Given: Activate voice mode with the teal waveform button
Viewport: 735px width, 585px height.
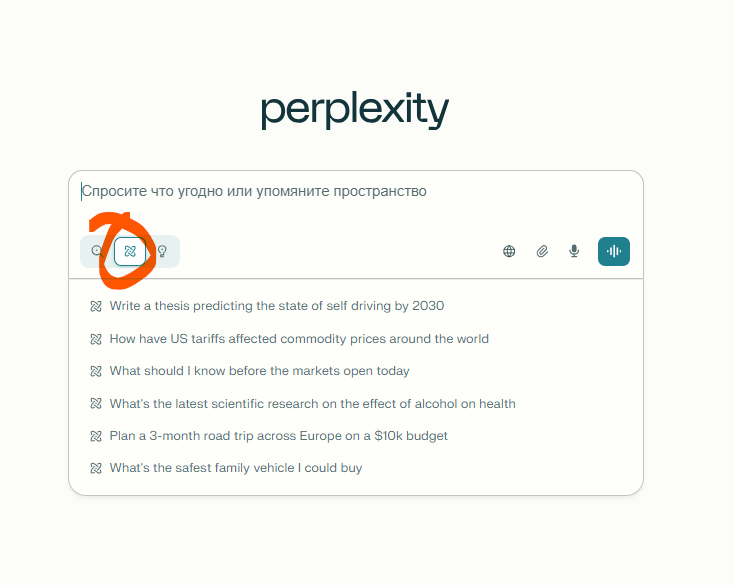Looking at the screenshot, I should [614, 251].
